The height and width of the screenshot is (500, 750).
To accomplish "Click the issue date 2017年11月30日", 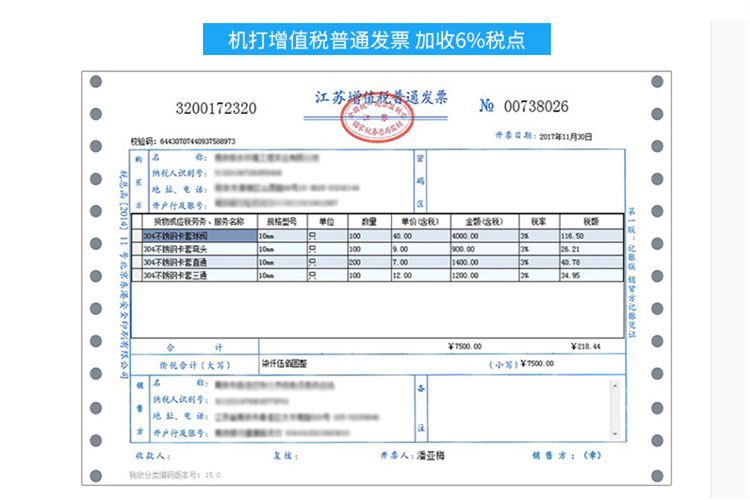I will pyautogui.click(x=565, y=137).
